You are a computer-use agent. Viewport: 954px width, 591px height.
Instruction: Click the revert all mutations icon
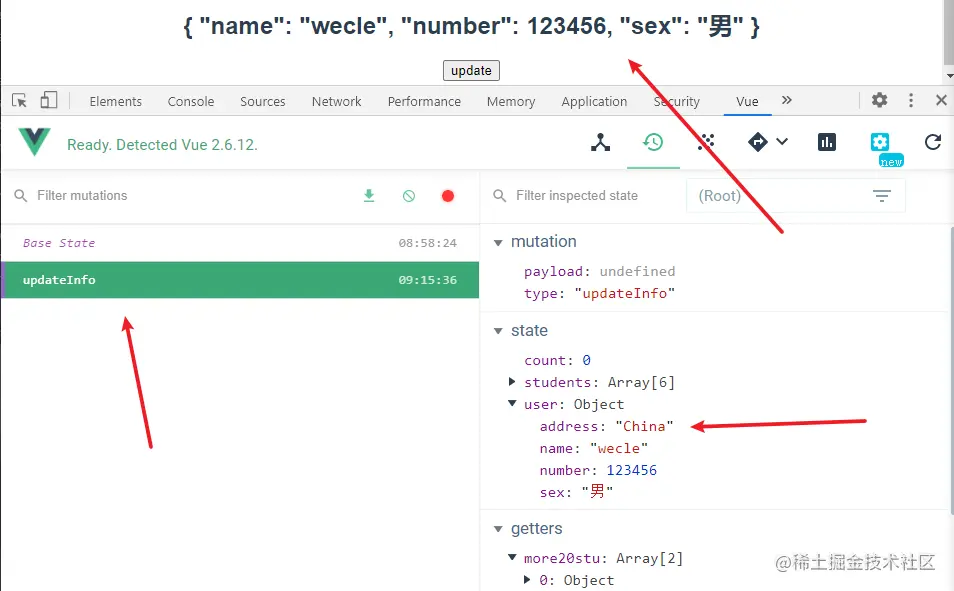409,195
